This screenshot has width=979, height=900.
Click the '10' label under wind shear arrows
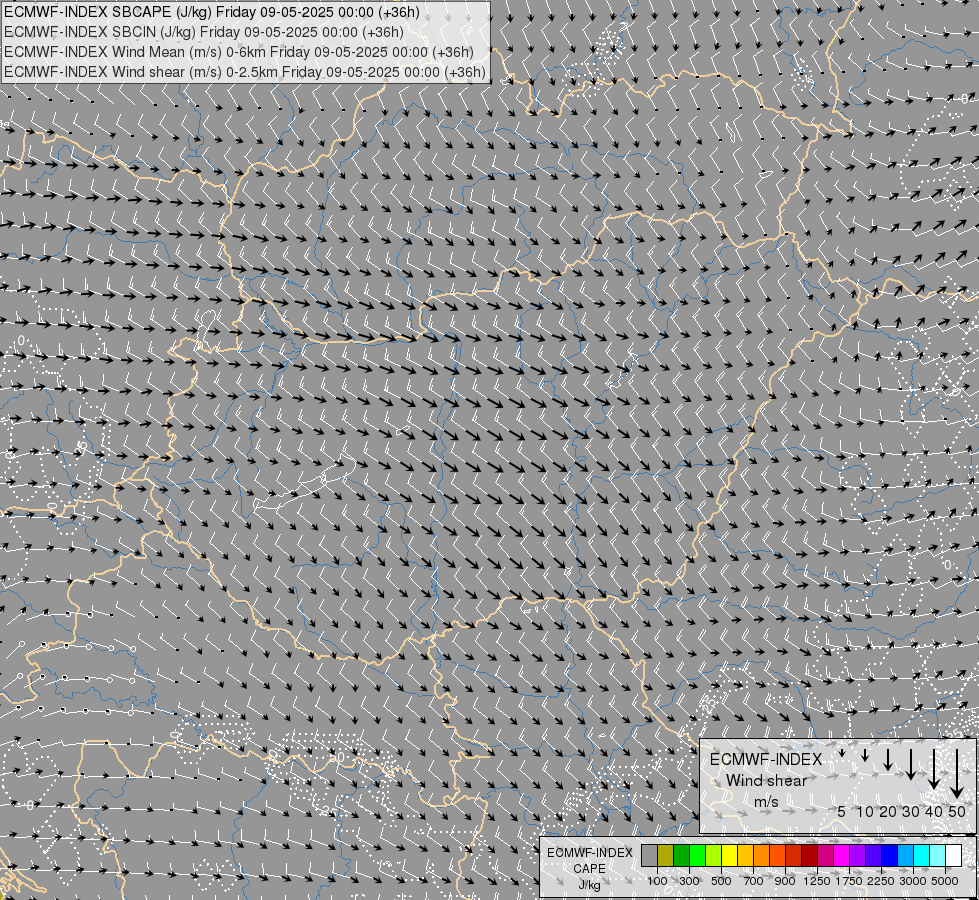pos(865,811)
